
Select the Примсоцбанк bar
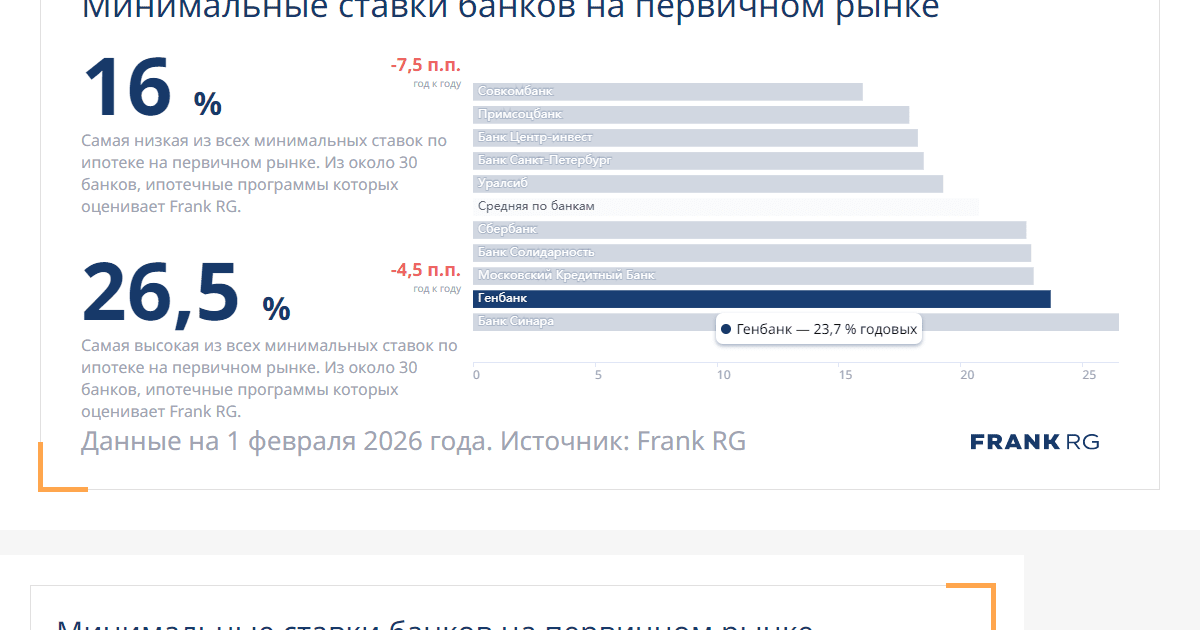690,115
